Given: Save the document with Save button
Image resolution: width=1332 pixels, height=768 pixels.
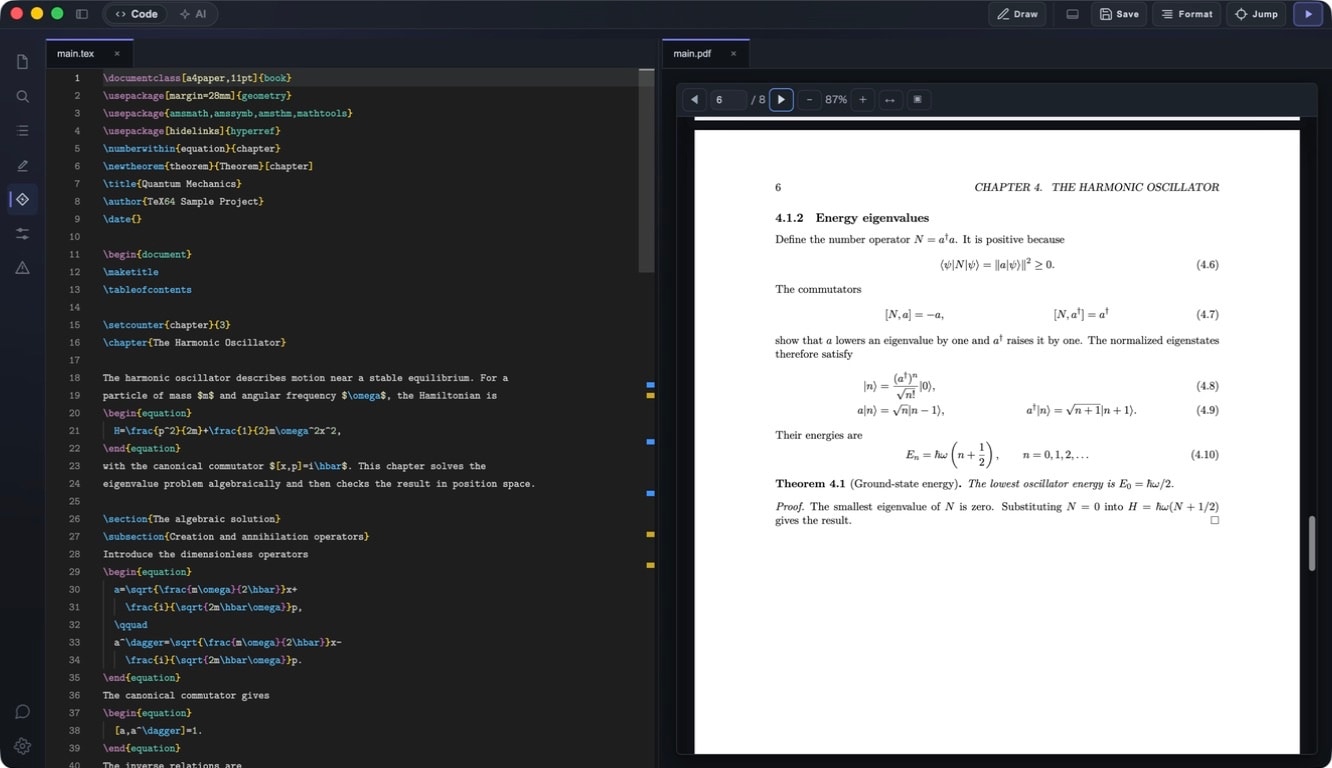Looking at the screenshot, I should click(1118, 14).
